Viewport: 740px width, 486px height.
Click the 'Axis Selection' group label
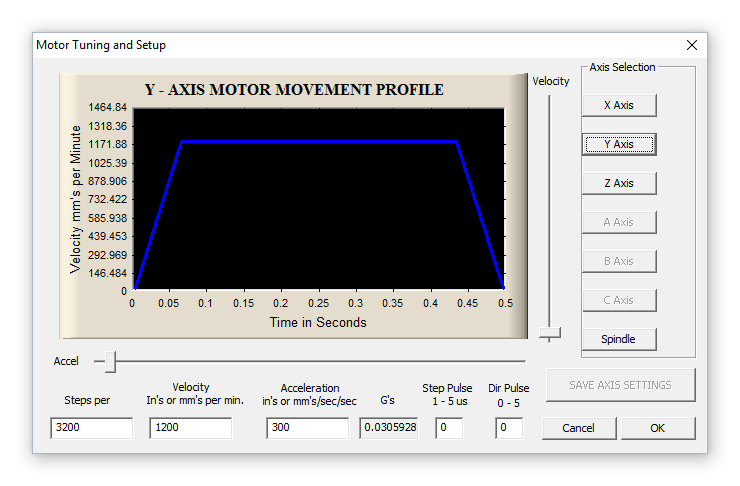[x=622, y=67]
